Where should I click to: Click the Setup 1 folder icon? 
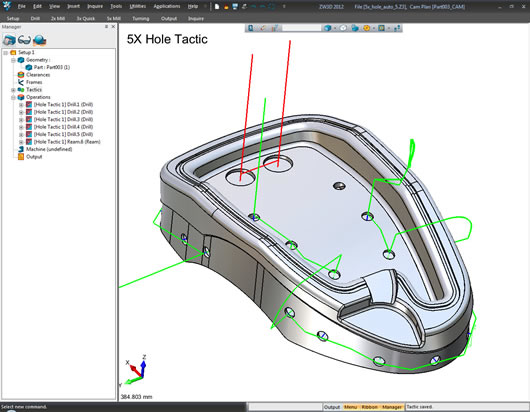(x=13, y=52)
